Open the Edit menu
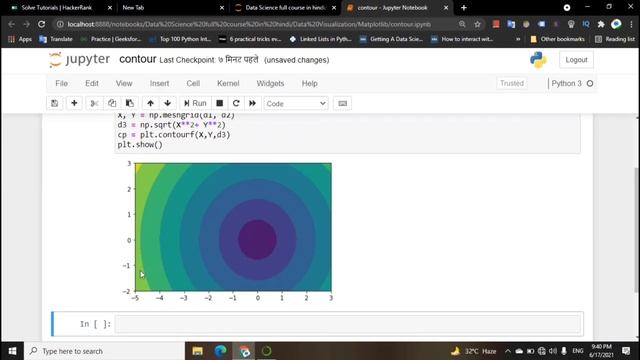The image size is (640, 360). tap(91, 83)
